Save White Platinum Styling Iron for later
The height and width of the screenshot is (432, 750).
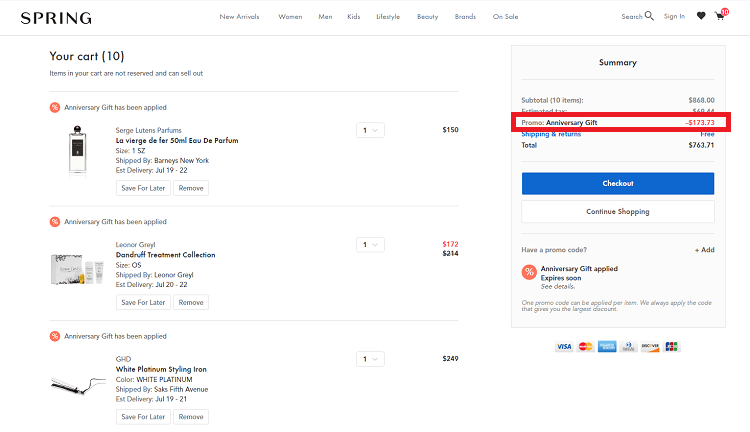click(143, 417)
